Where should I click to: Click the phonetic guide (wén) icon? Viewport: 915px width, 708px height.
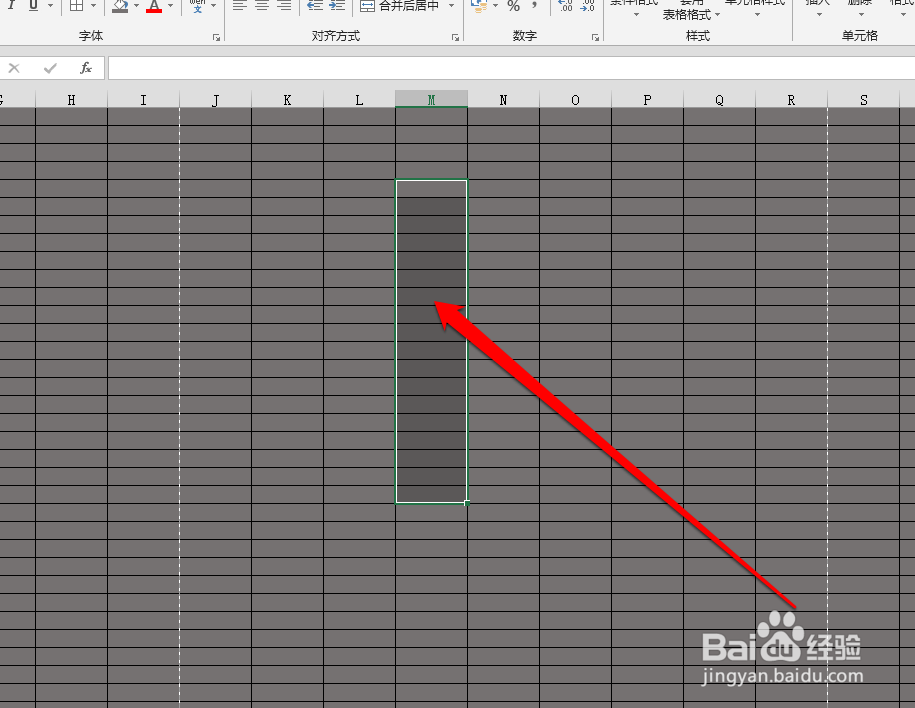(x=197, y=5)
